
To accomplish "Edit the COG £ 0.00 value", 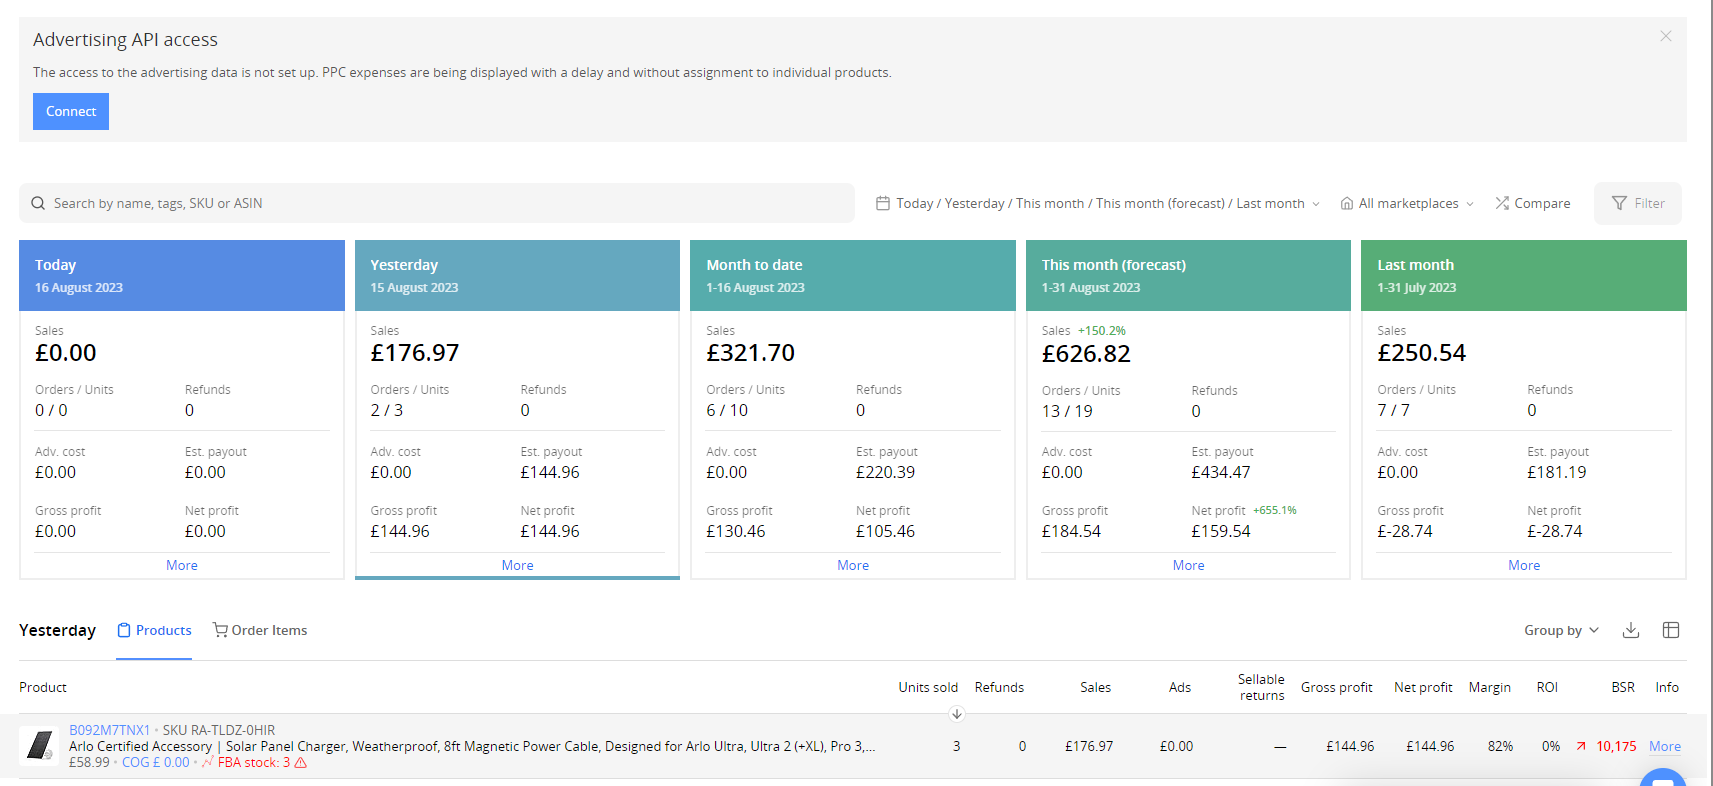I will [156, 762].
